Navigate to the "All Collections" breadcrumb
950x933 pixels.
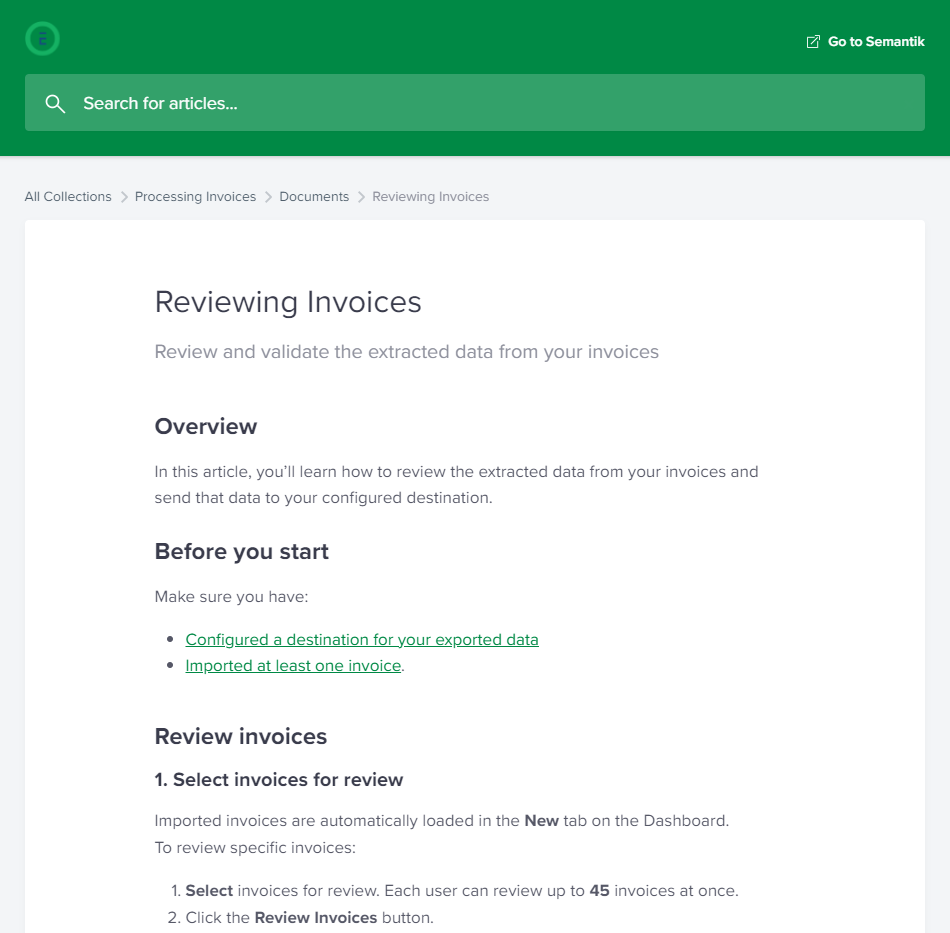[67, 196]
